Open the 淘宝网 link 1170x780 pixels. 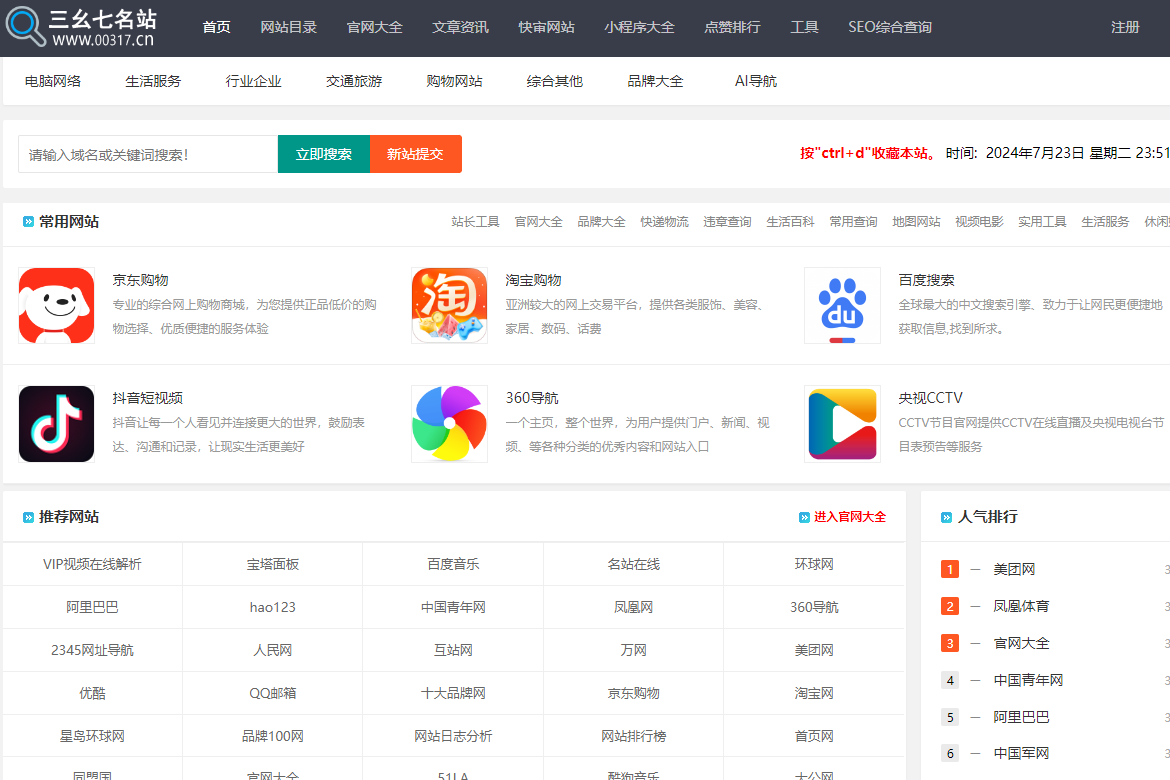tap(814, 693)
